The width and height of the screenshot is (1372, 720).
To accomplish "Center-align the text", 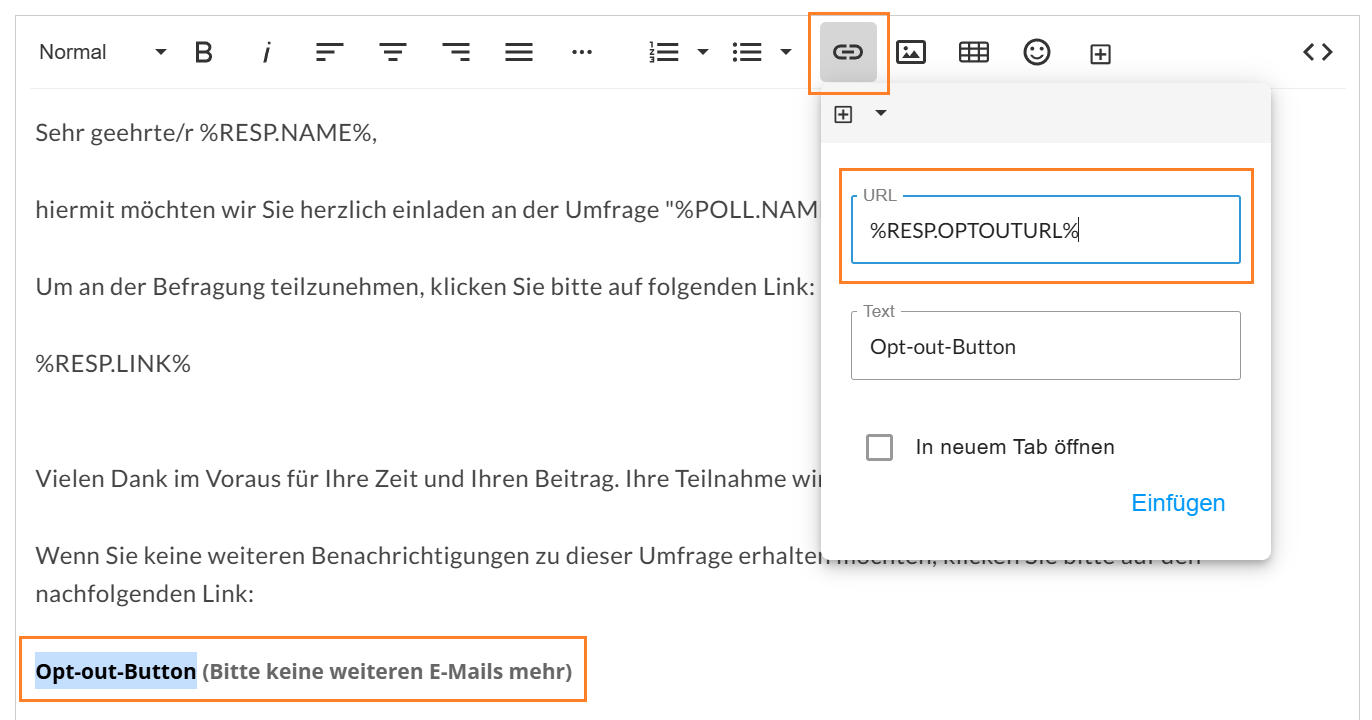I will [x=393, y=52].
